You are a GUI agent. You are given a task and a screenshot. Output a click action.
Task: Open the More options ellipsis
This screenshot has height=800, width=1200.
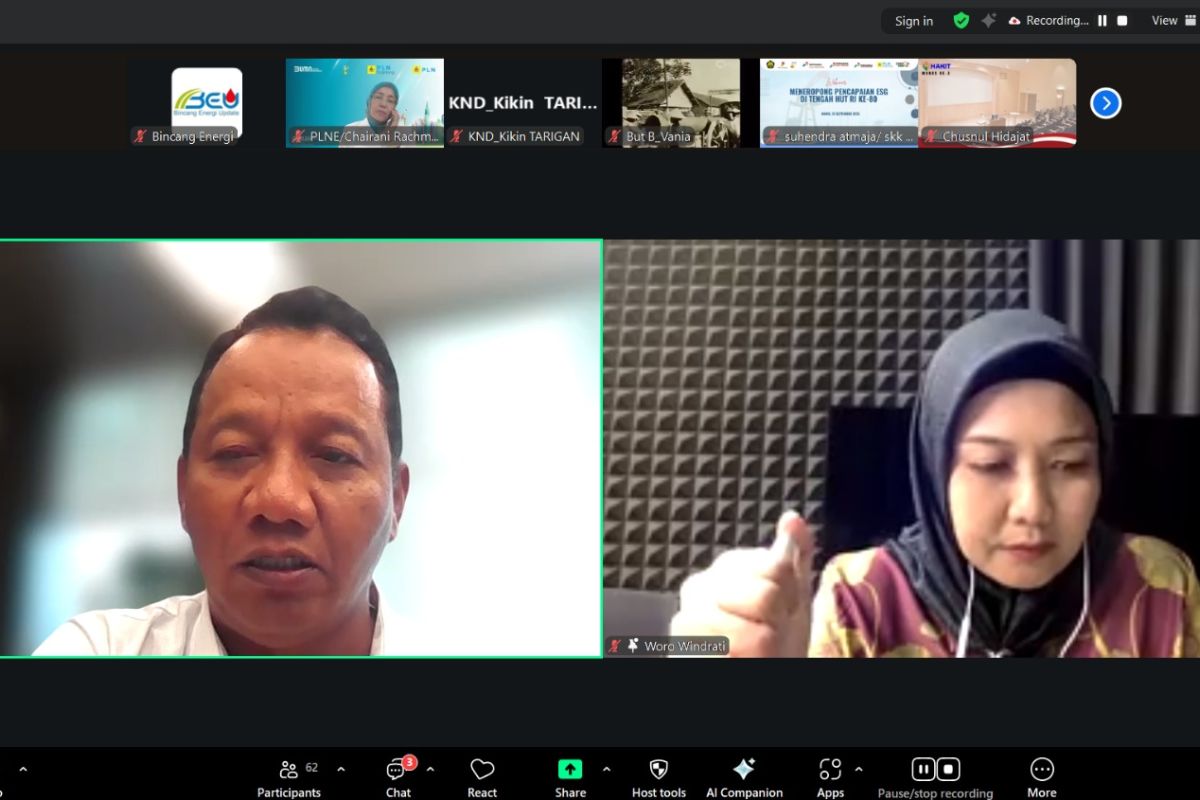point(1041,777)
